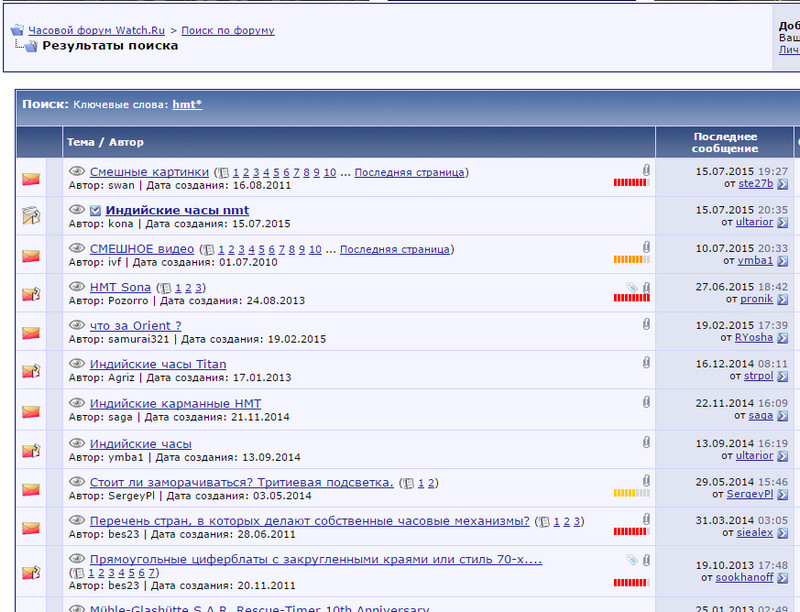
Task: Open the hmt* keyword link
Action: click(x=187, y=104)
